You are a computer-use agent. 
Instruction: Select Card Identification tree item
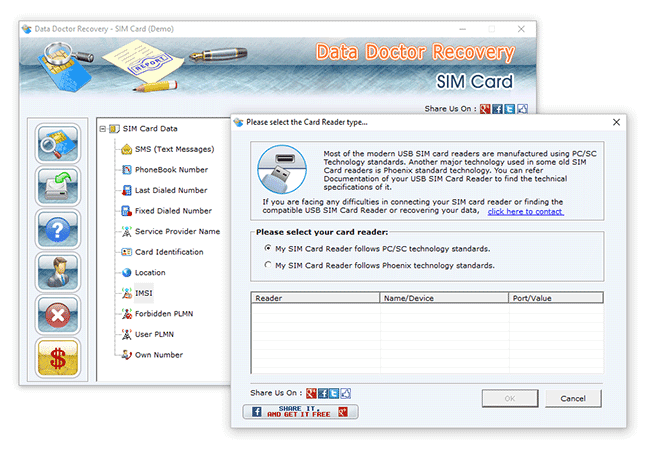pyautogui.click(x=169, y=252)
